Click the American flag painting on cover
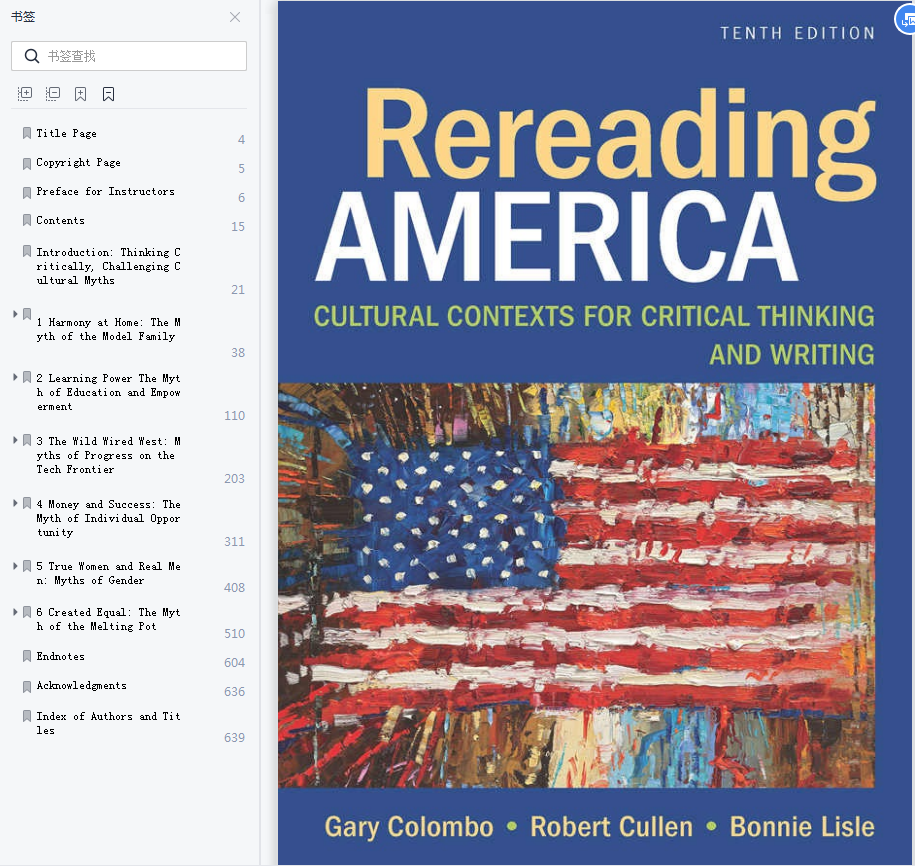Viewport: 915px width, 866px height. pyautogui.click(x=576, y=585)
